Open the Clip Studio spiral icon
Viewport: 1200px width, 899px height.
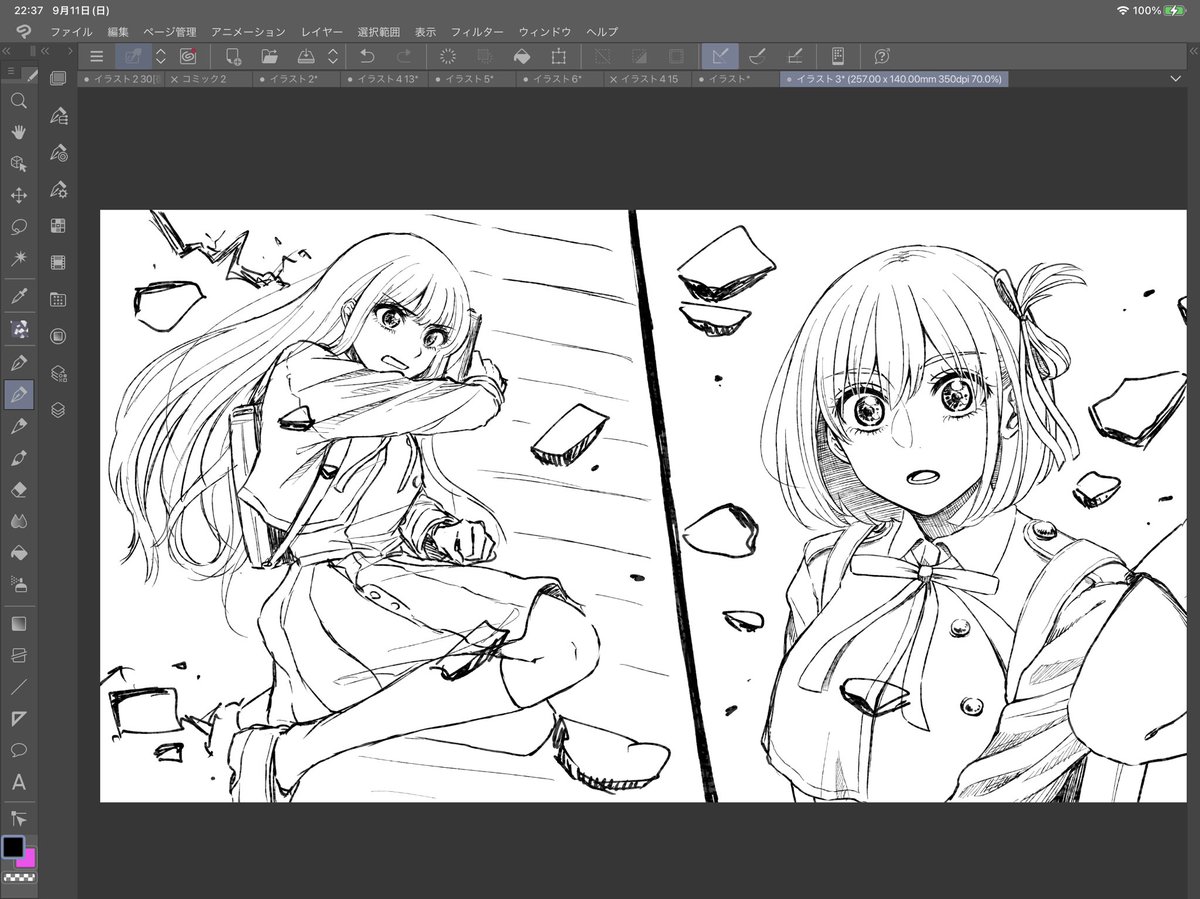[187, 56]
